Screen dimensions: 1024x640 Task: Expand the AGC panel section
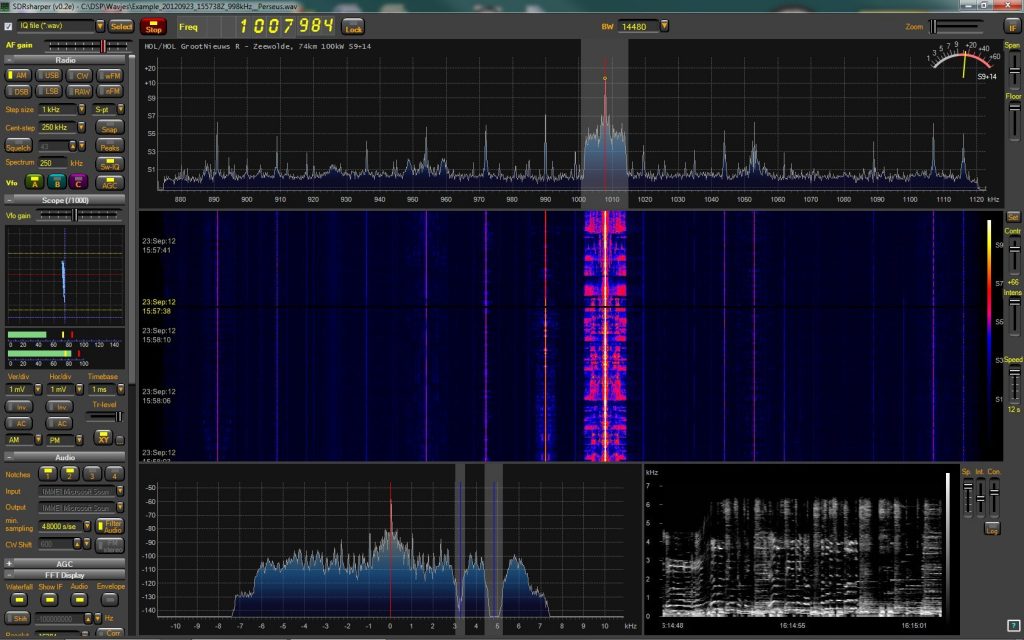coord(10,563)
